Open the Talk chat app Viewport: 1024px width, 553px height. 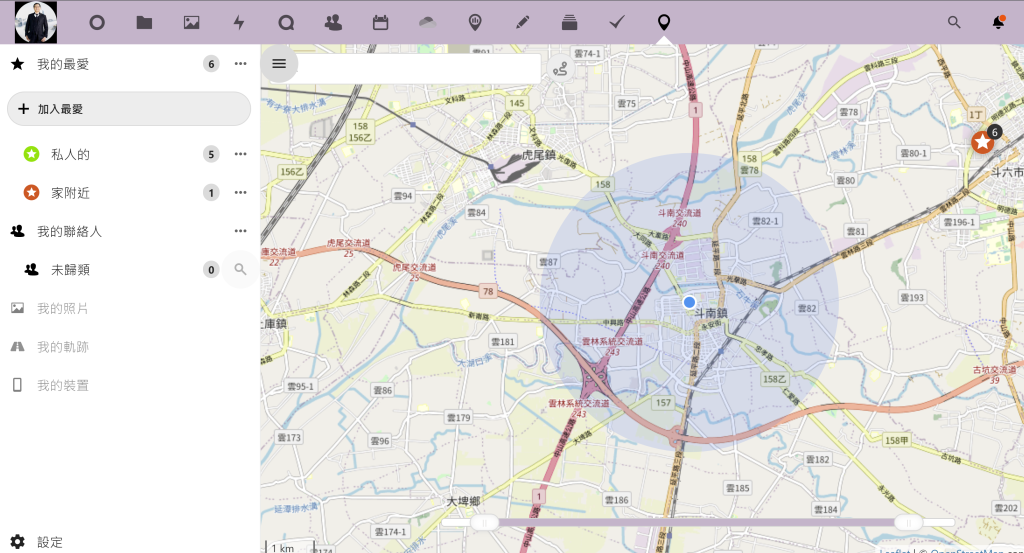[x=286, y=23]
